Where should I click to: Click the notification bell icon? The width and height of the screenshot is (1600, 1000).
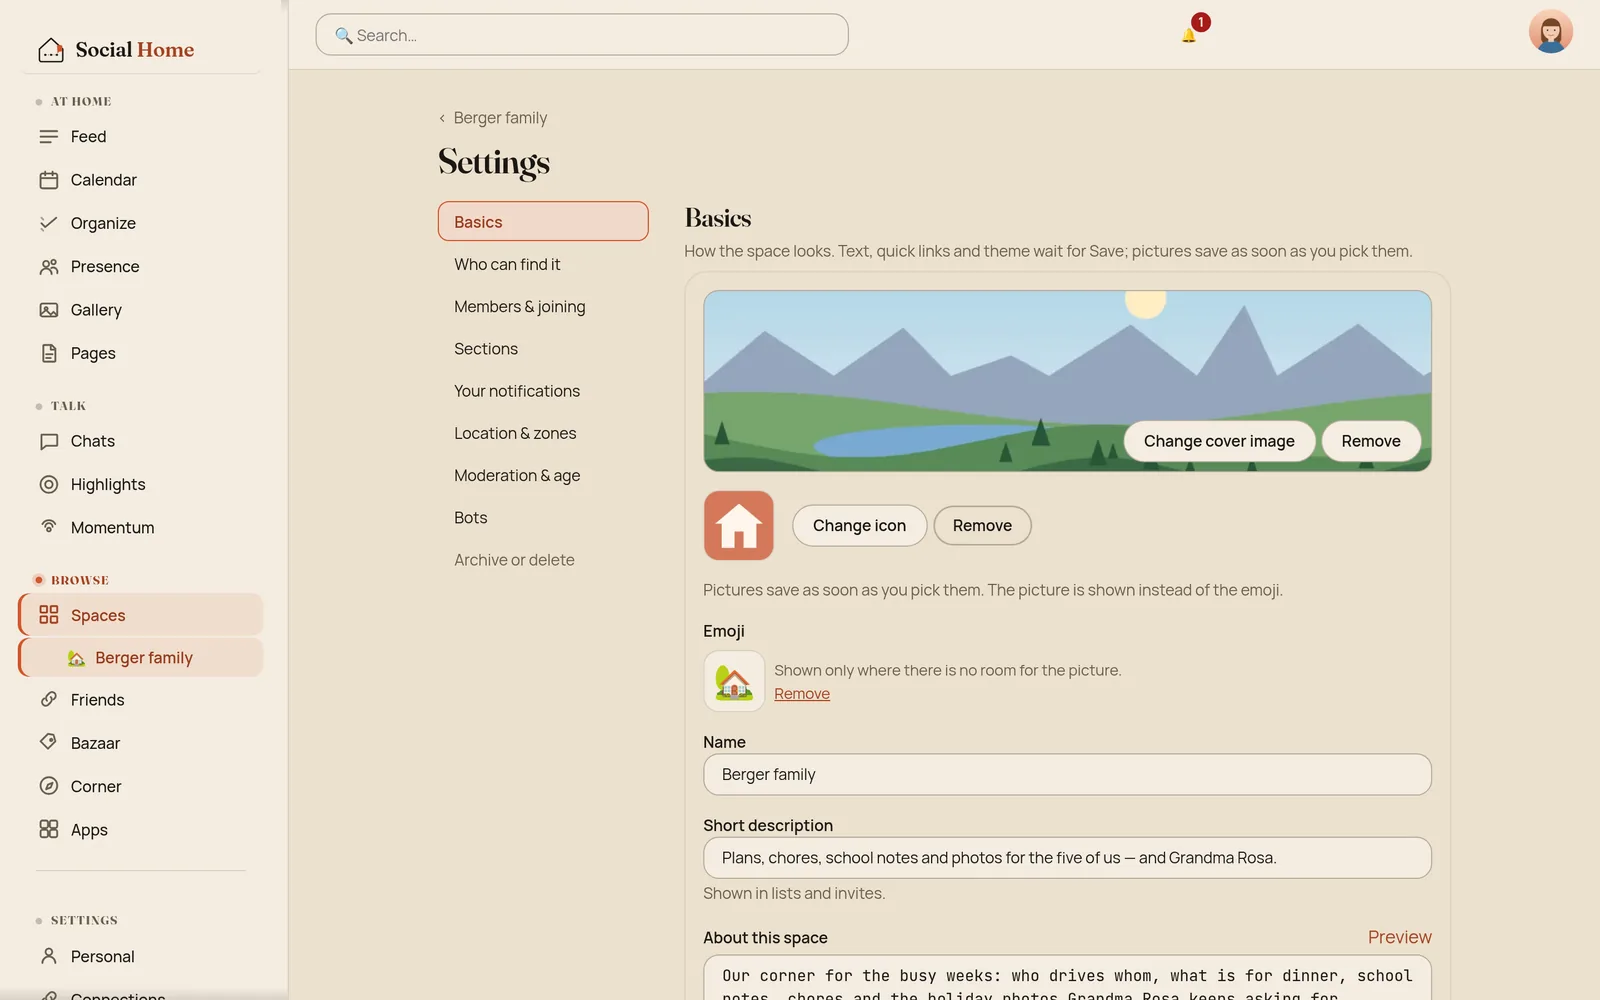(1189, 35)
